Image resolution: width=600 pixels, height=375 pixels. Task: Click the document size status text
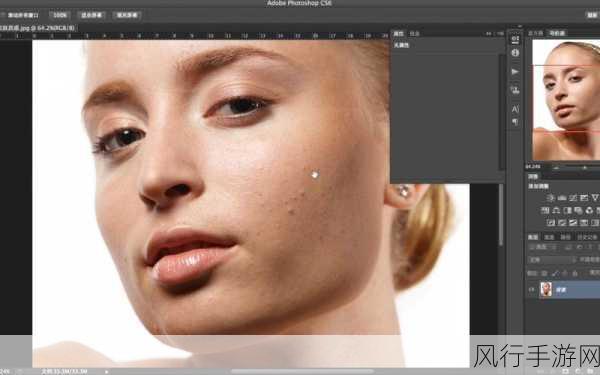64,371
